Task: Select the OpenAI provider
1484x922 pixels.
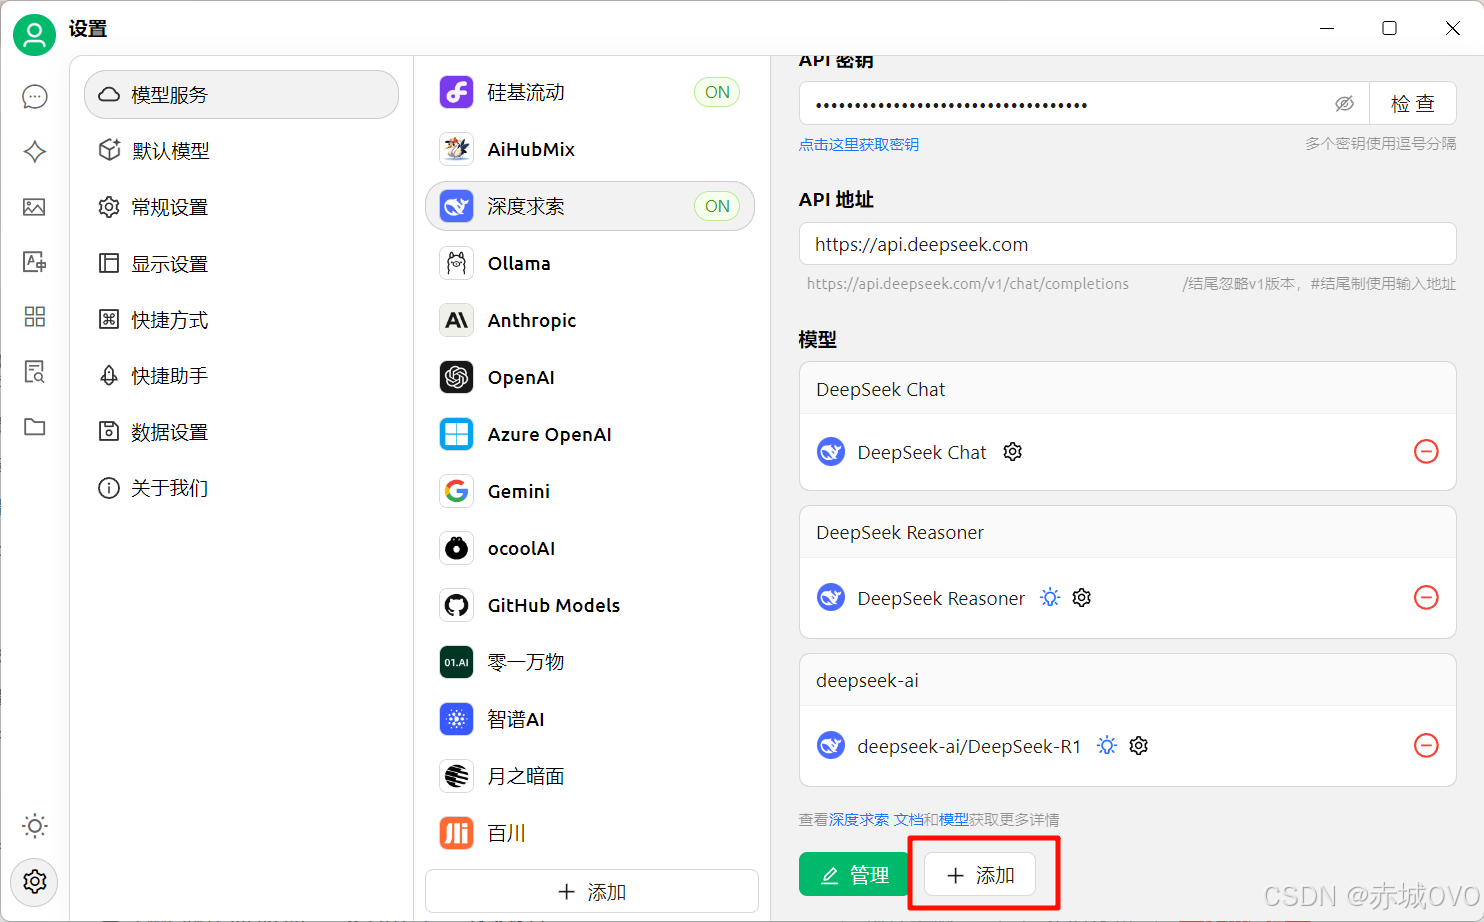Action: tap(590, 377)
